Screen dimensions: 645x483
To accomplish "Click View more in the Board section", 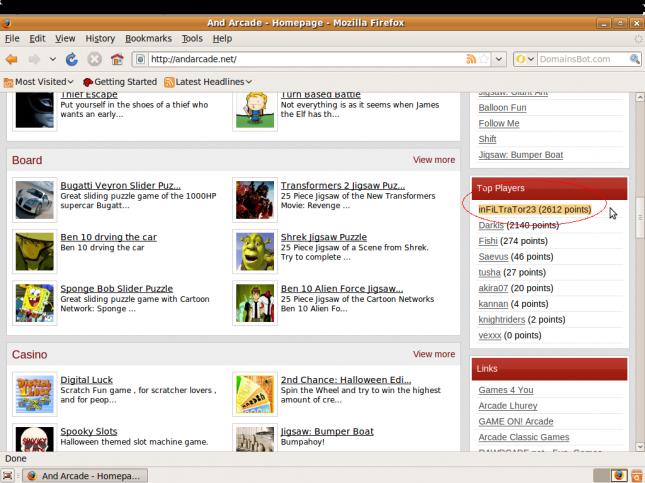I will [x=434, y=160].
